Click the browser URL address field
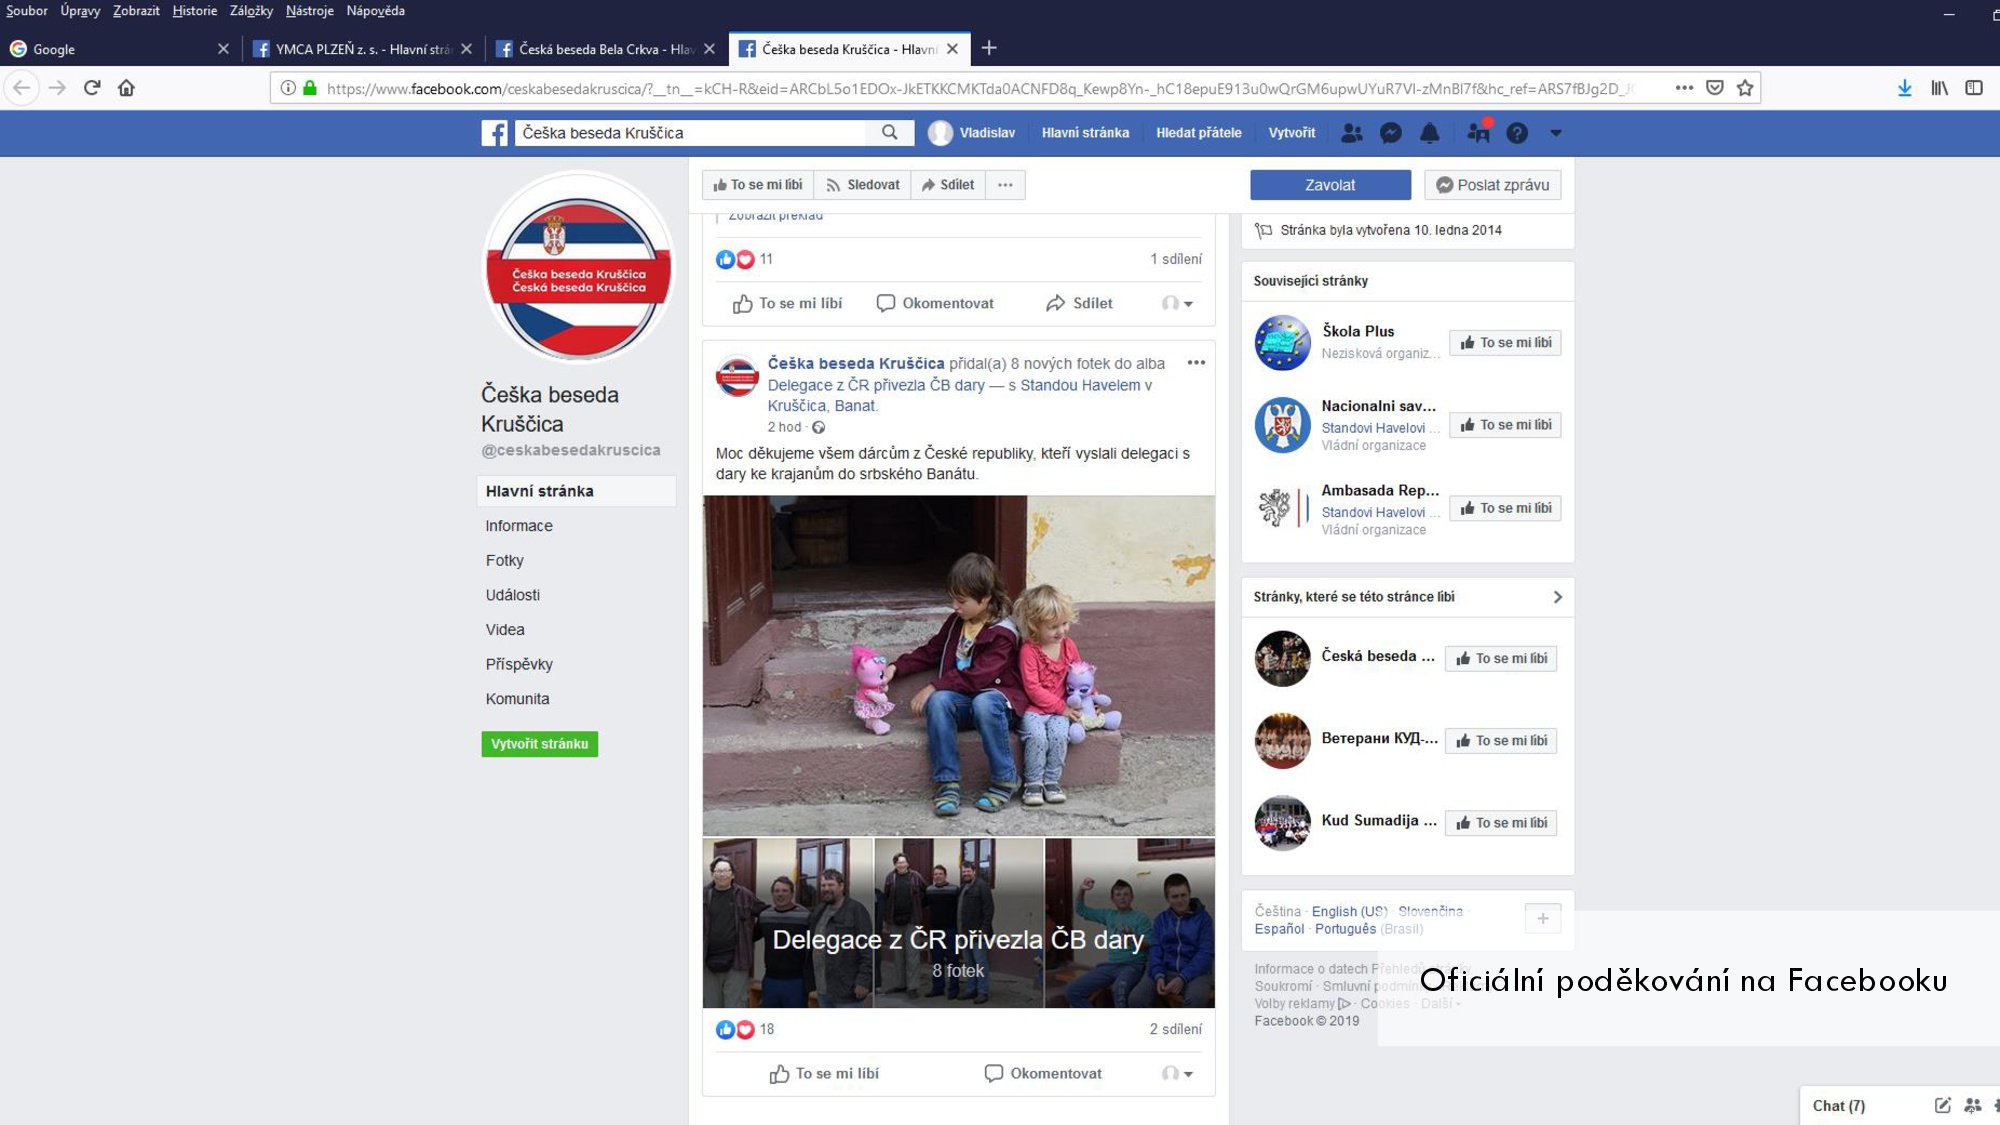Viewport: 2000px width, 1125px height. [x=980, y=88]
